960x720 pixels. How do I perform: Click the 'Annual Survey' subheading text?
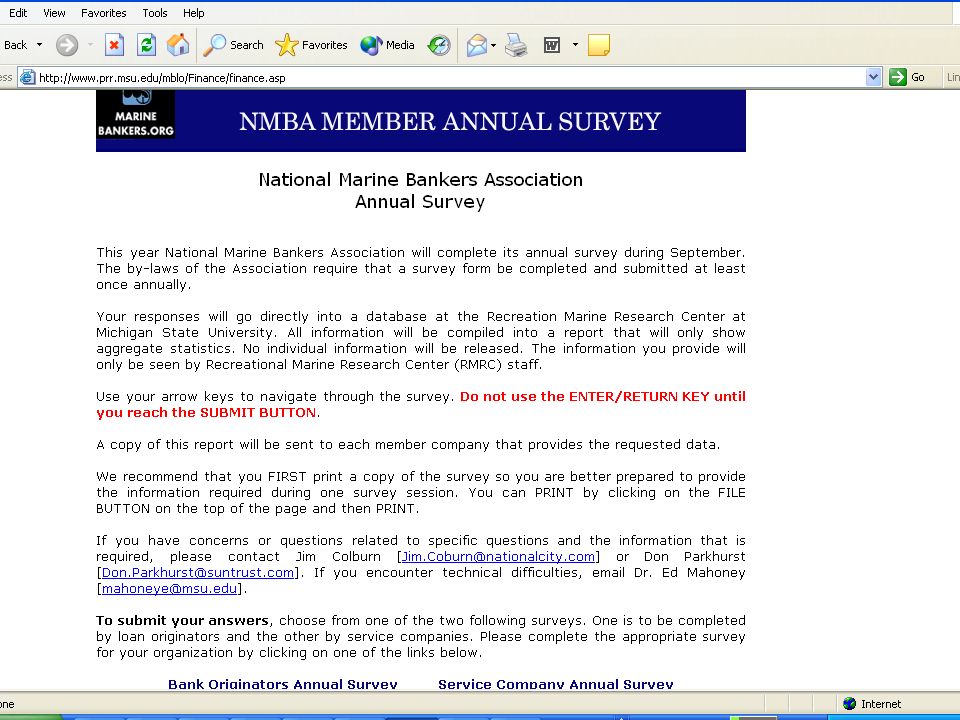(420, 201)
